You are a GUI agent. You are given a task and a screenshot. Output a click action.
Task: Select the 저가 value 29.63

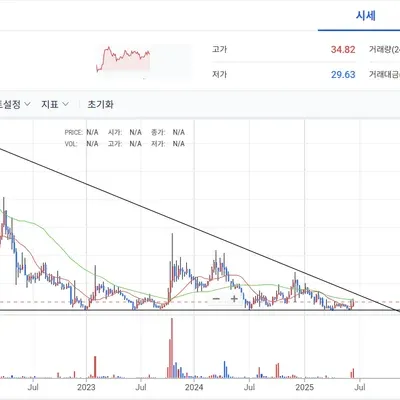[343, 74]
